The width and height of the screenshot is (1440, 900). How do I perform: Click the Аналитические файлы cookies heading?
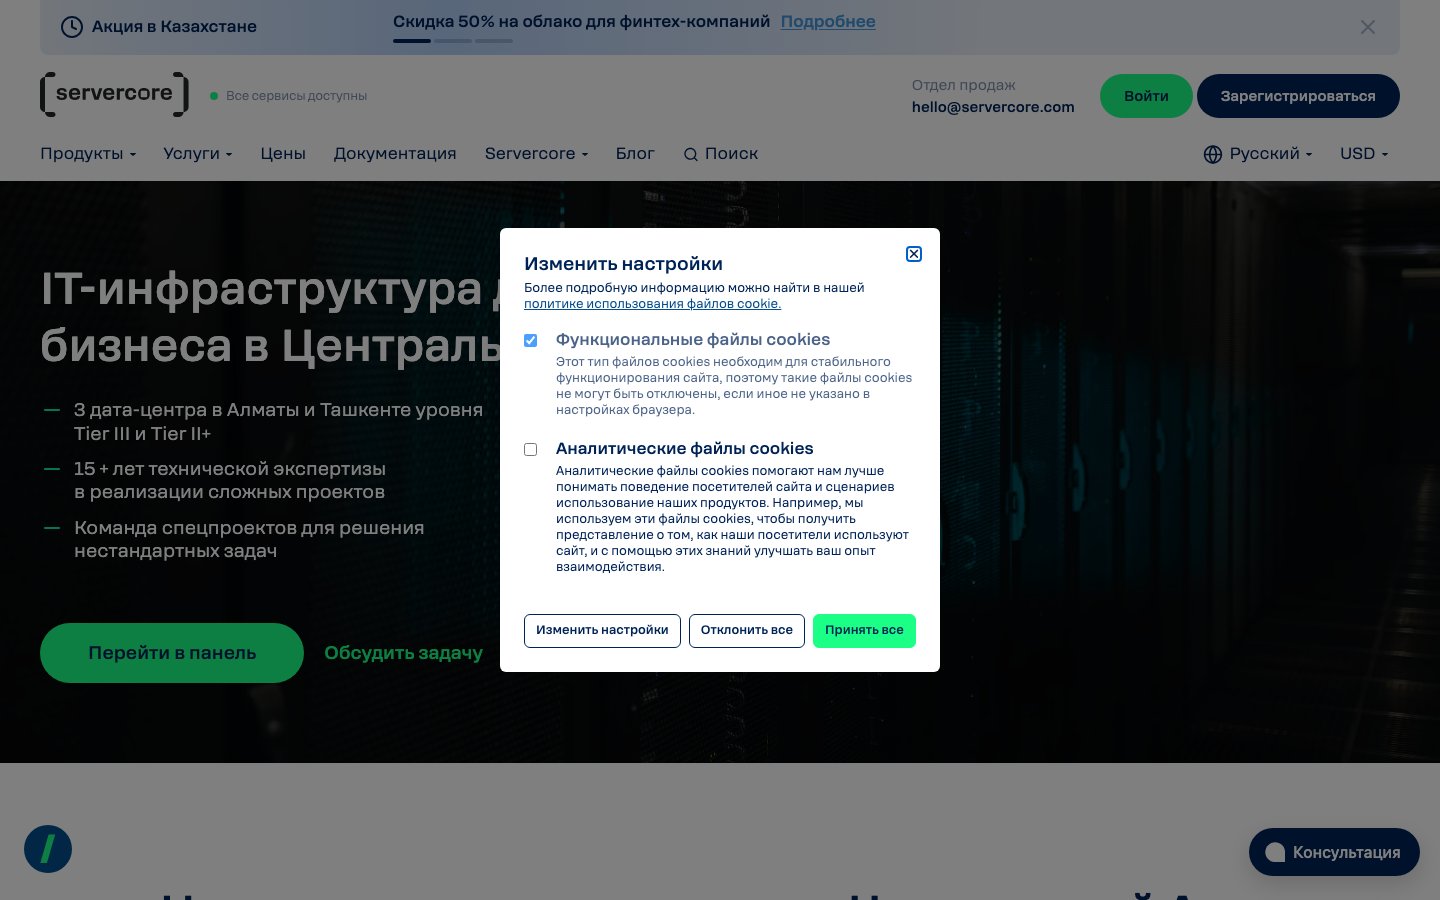[x=685, y=449]
